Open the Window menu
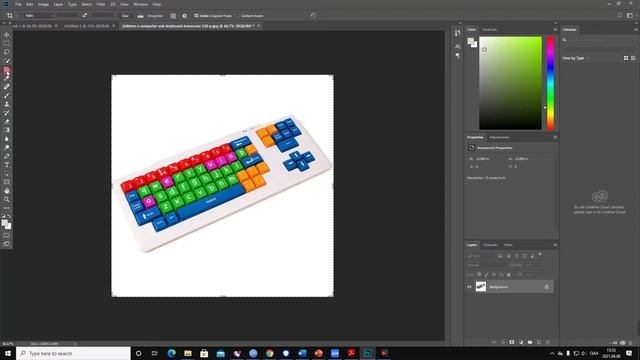The width and height of the screenshot is (640, 360). (140, 4)
